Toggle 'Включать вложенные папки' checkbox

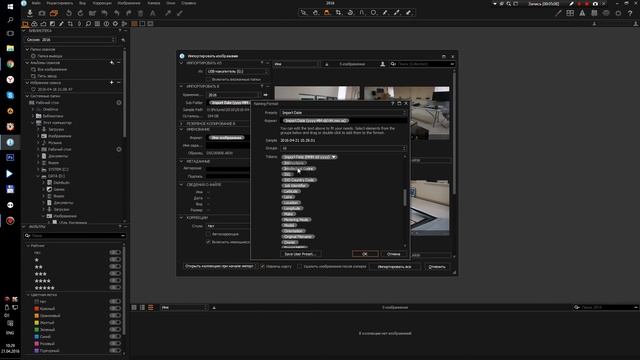209,79
